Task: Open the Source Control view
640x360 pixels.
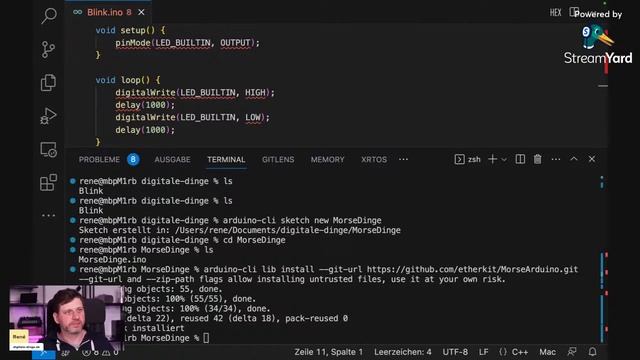Action: tap(48, 49)
